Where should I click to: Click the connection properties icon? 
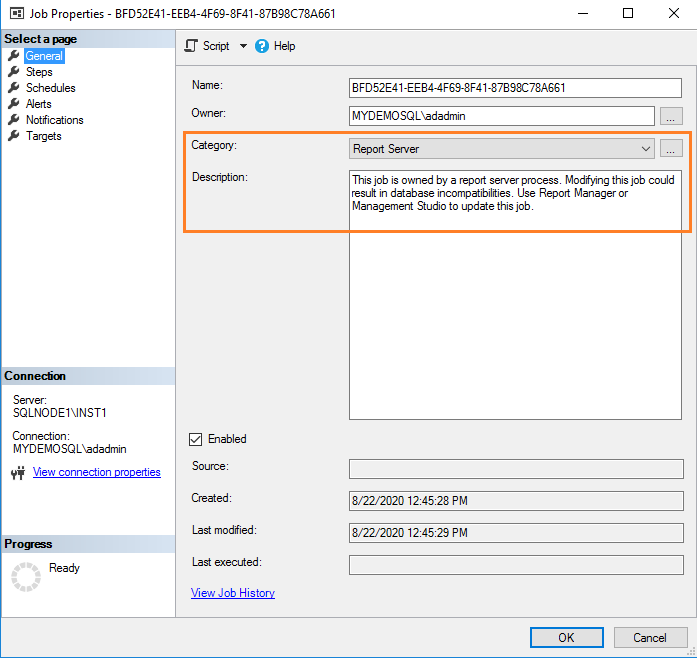17,473
